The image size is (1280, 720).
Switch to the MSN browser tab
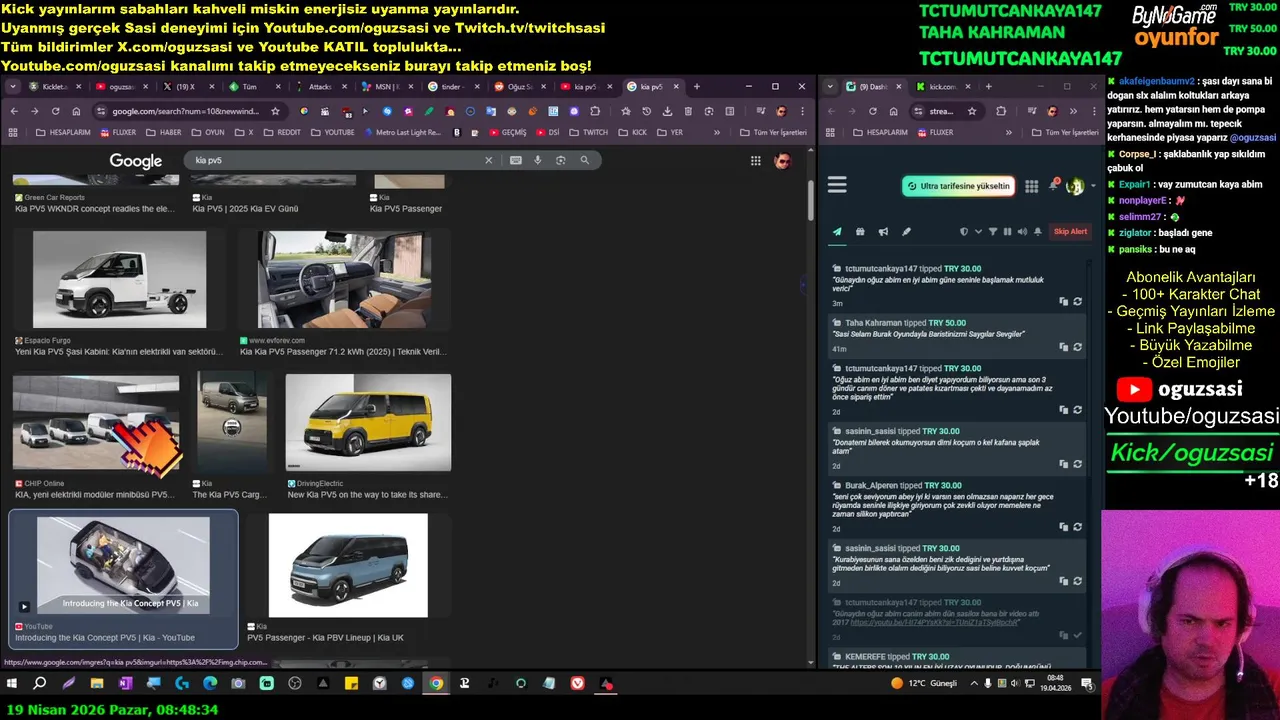pyautogui.click(x=388, y=87)
